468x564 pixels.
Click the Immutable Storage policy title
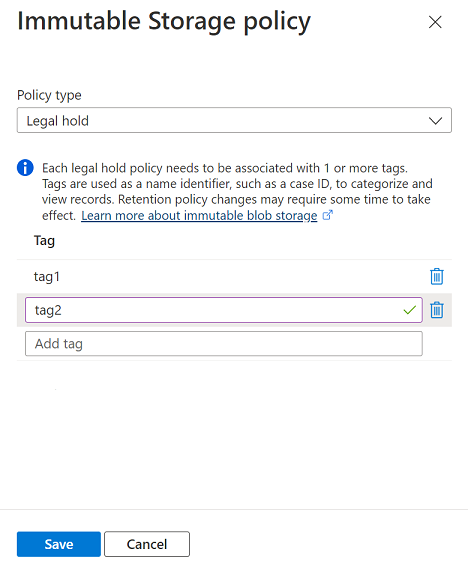[x=164, y=21]
